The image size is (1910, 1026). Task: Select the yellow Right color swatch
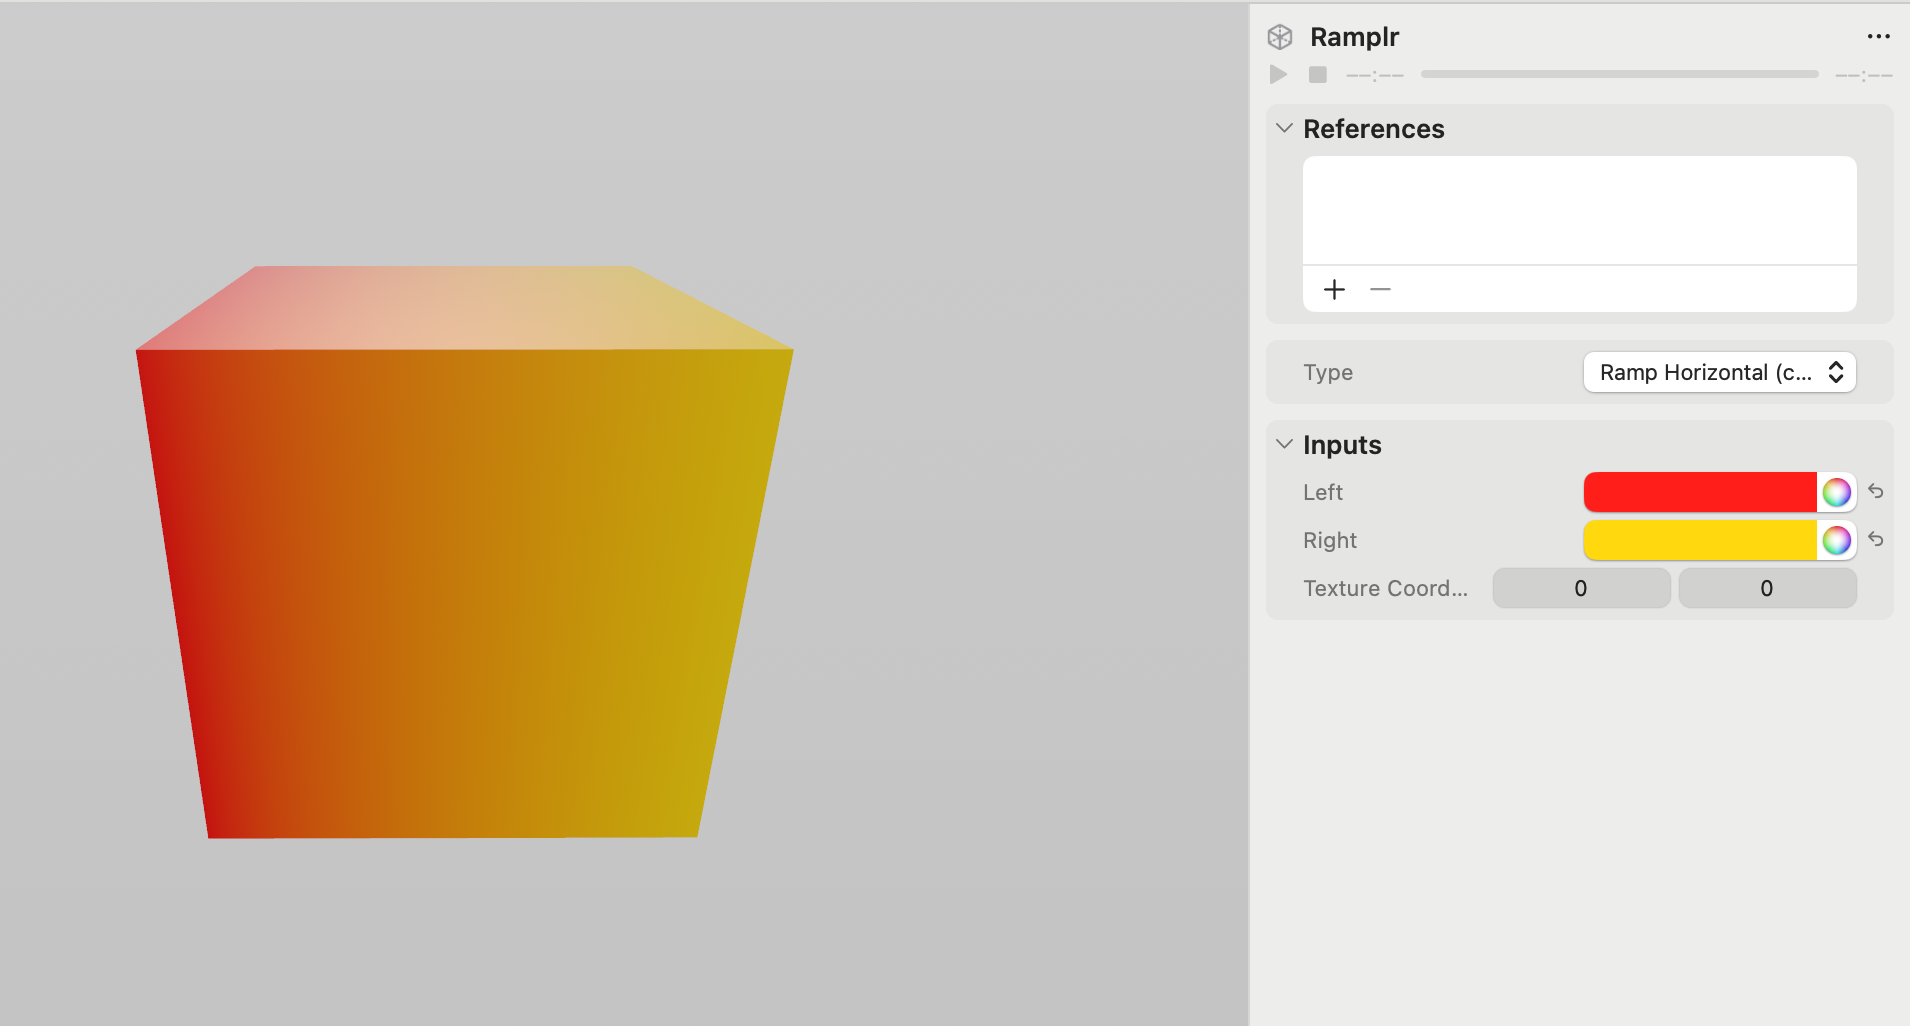(x=1700, y=540)
